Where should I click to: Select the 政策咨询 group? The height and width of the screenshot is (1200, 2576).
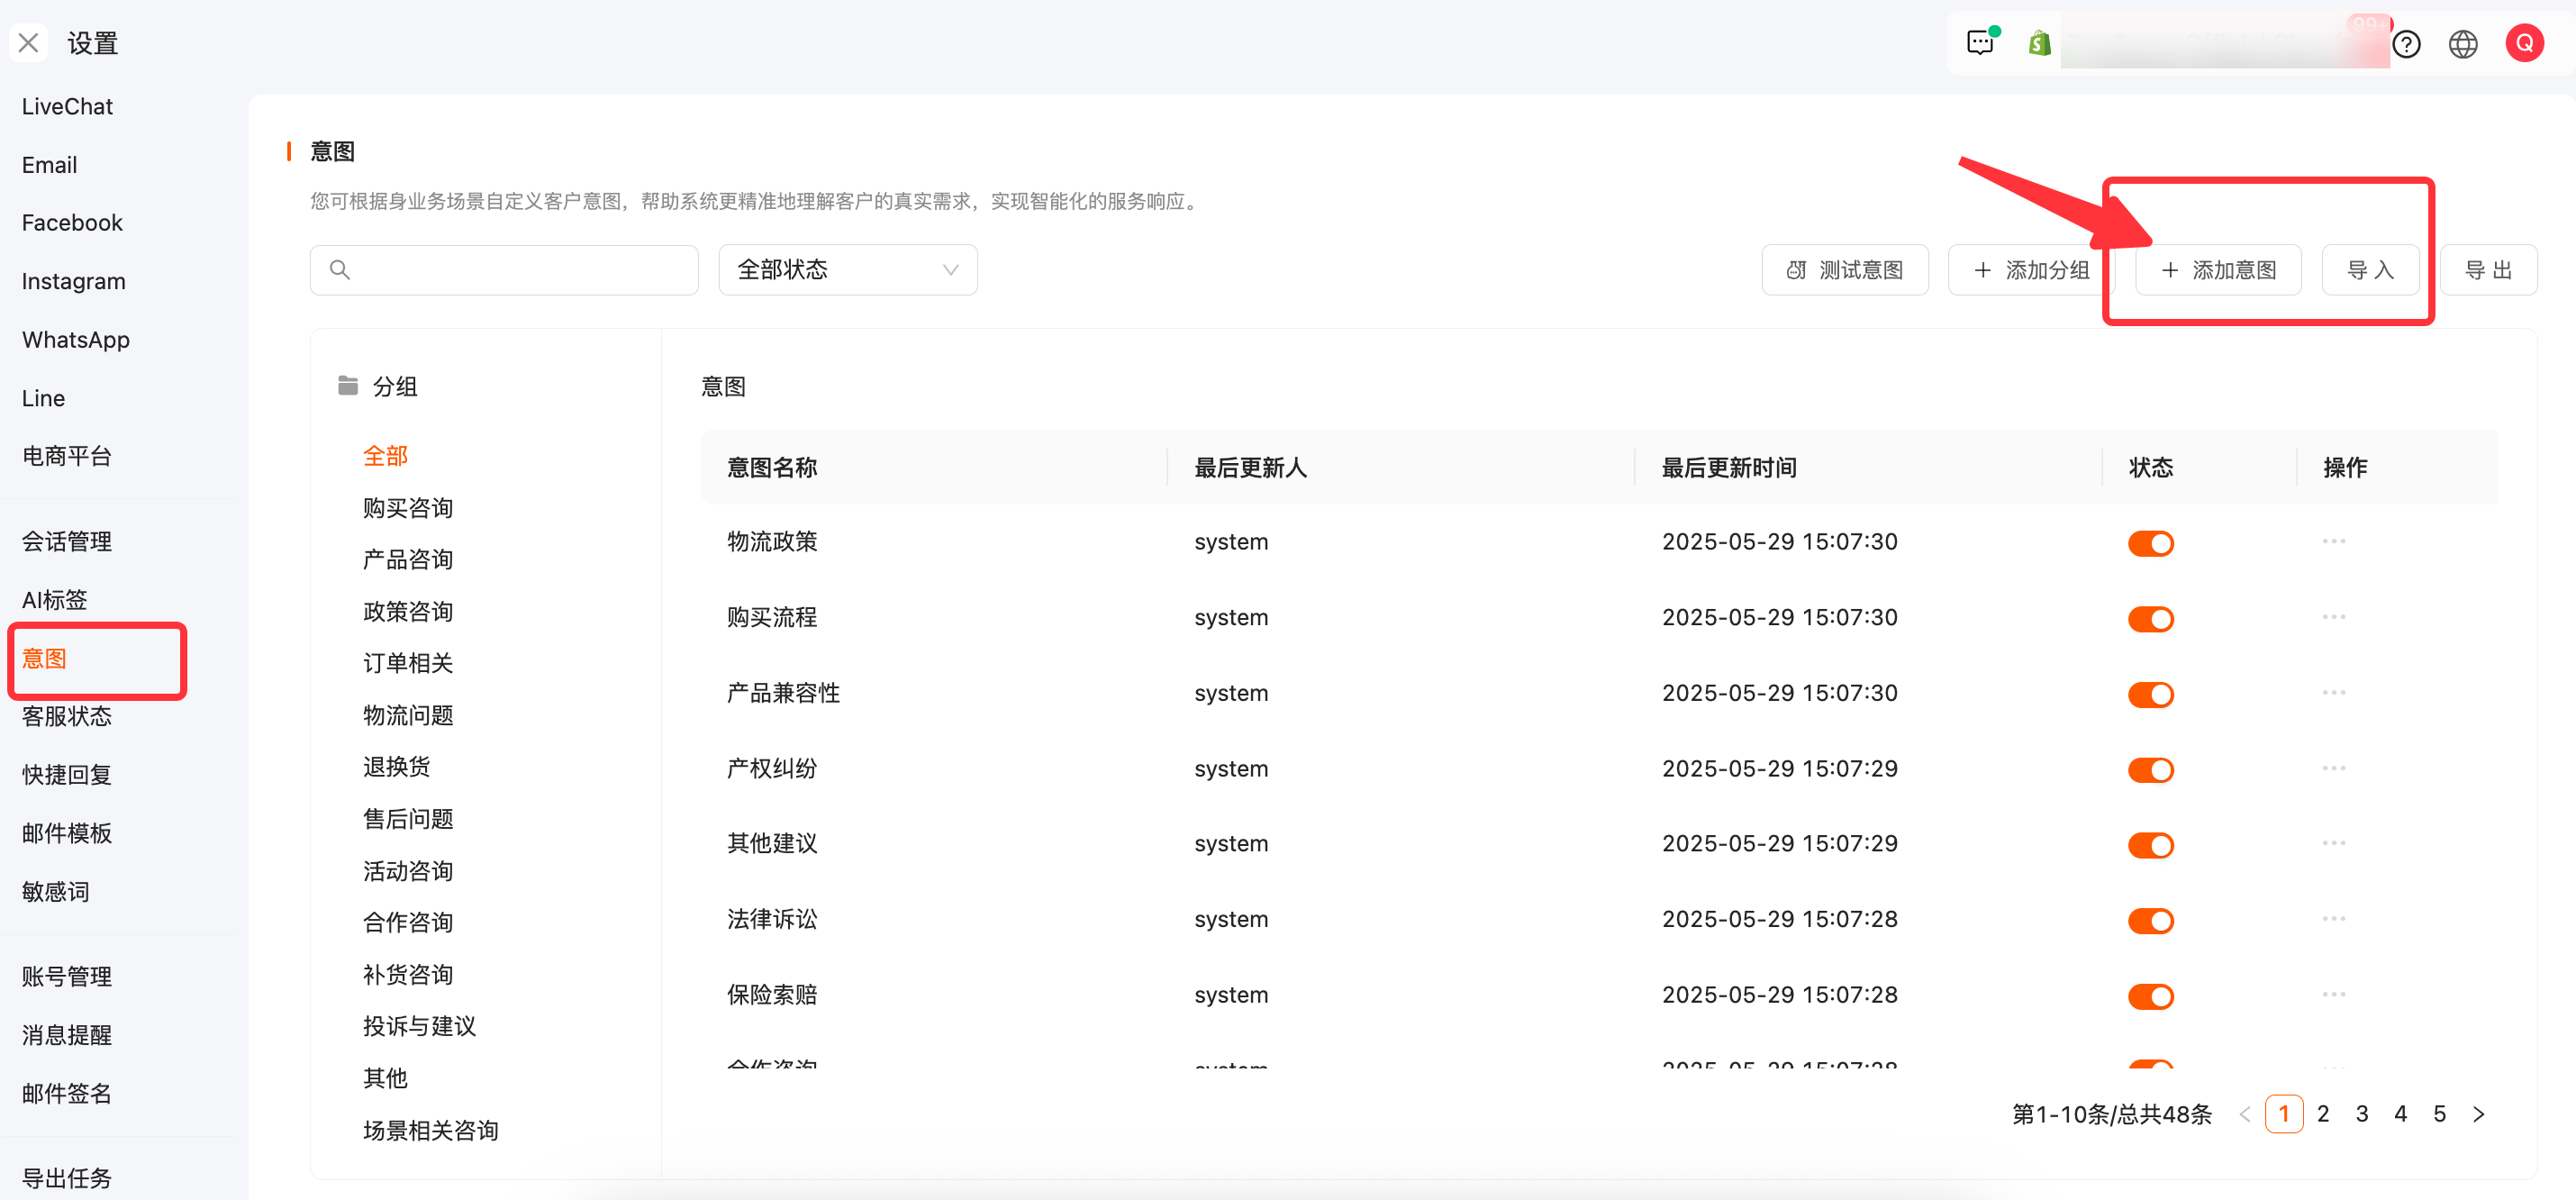408,612
